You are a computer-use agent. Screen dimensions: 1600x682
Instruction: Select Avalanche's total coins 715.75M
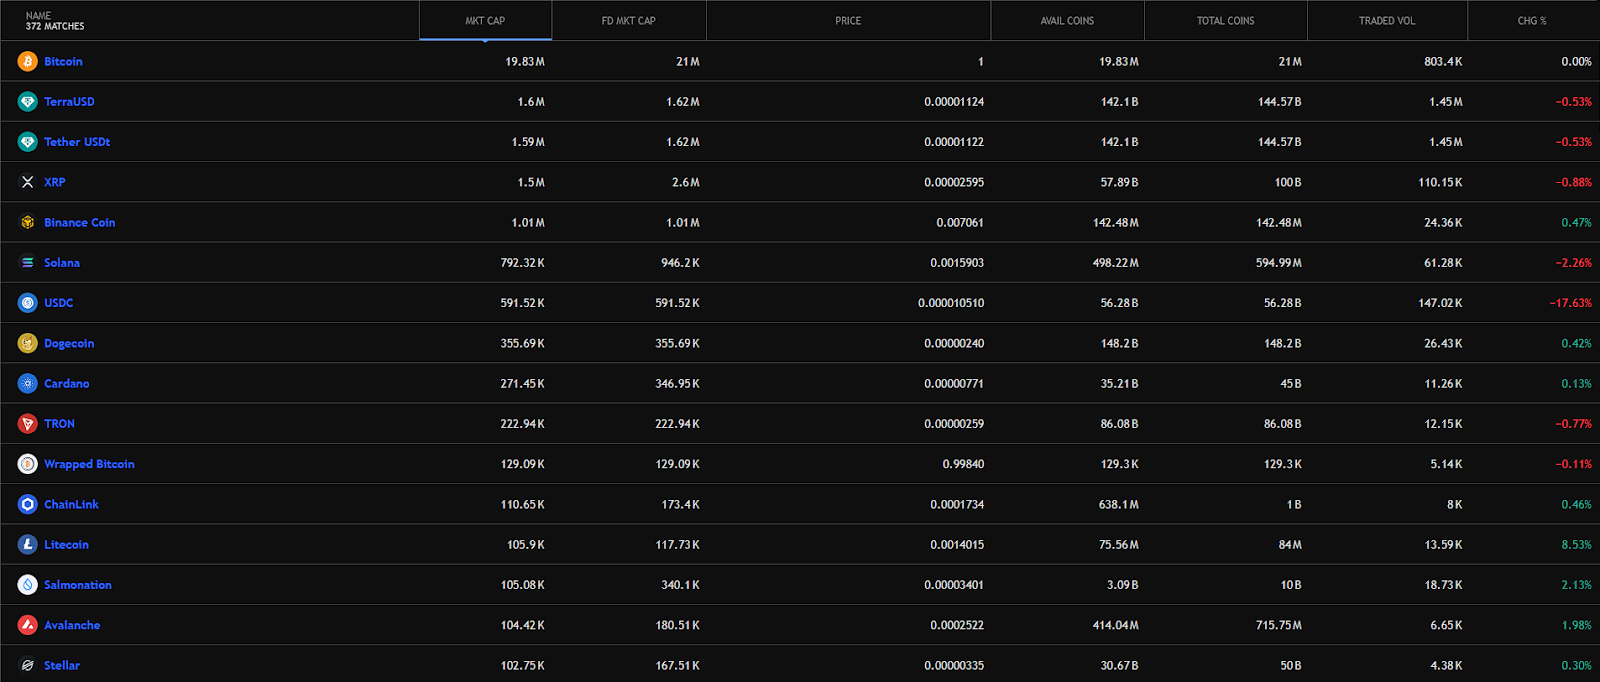click(1279, 626)
